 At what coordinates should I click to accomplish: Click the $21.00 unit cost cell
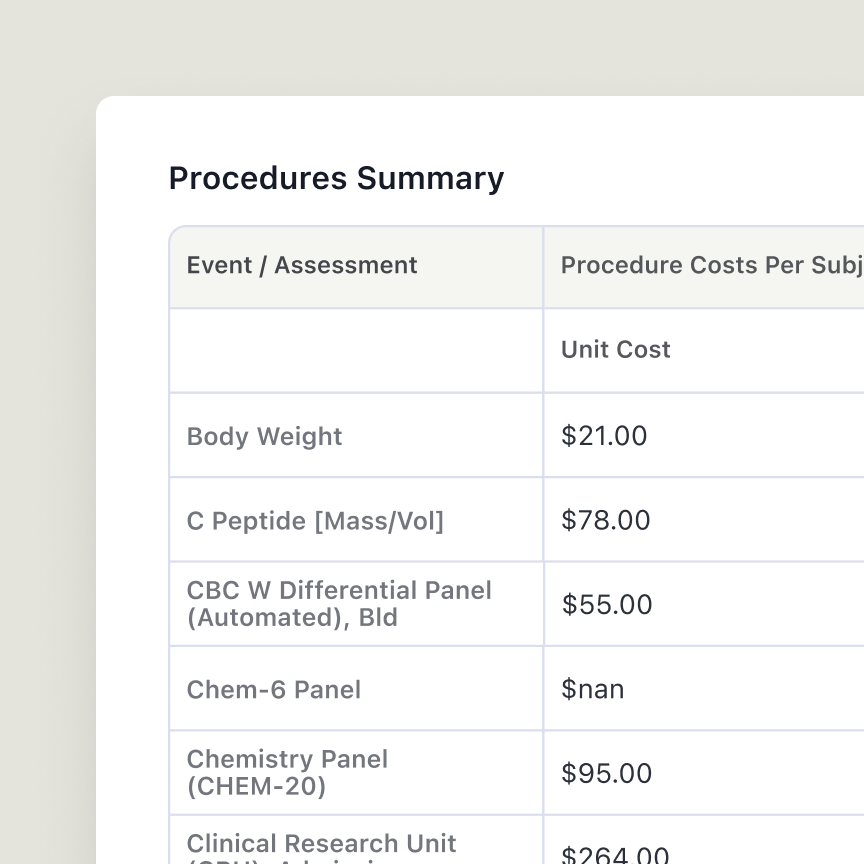(604, 436)
